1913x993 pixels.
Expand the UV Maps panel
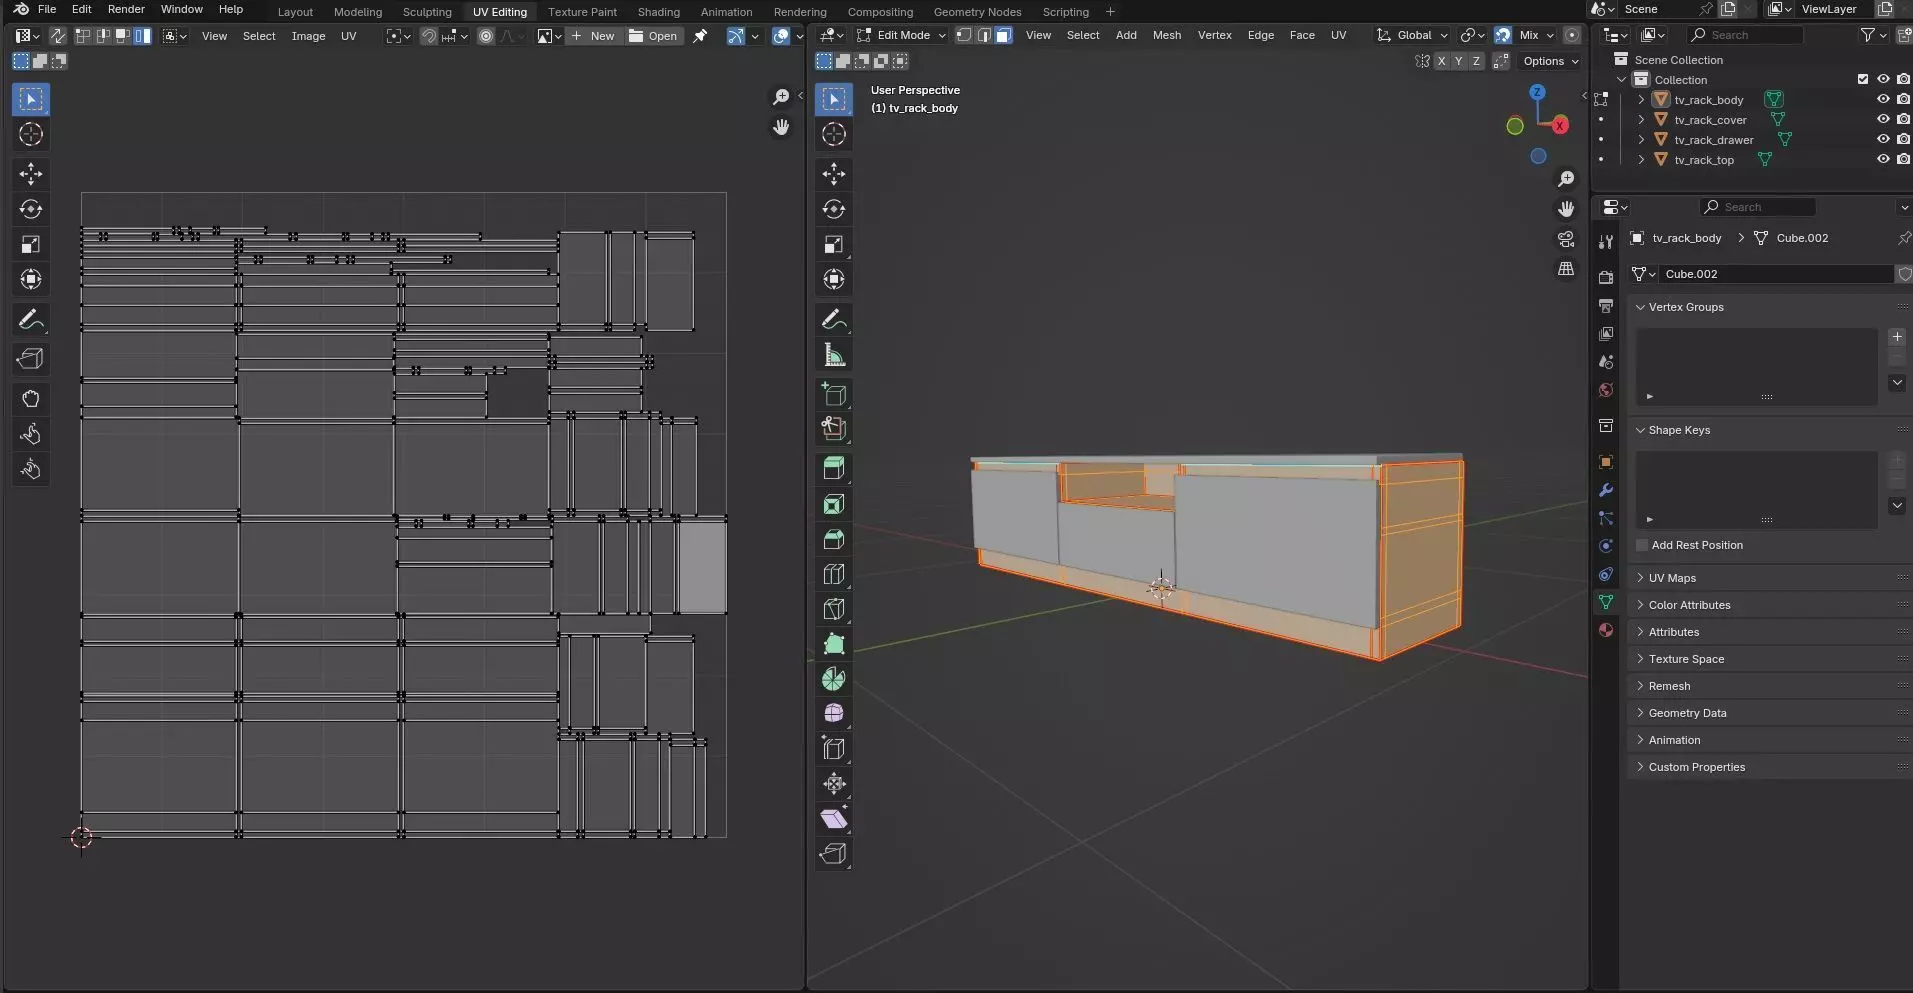point(1671,578)
